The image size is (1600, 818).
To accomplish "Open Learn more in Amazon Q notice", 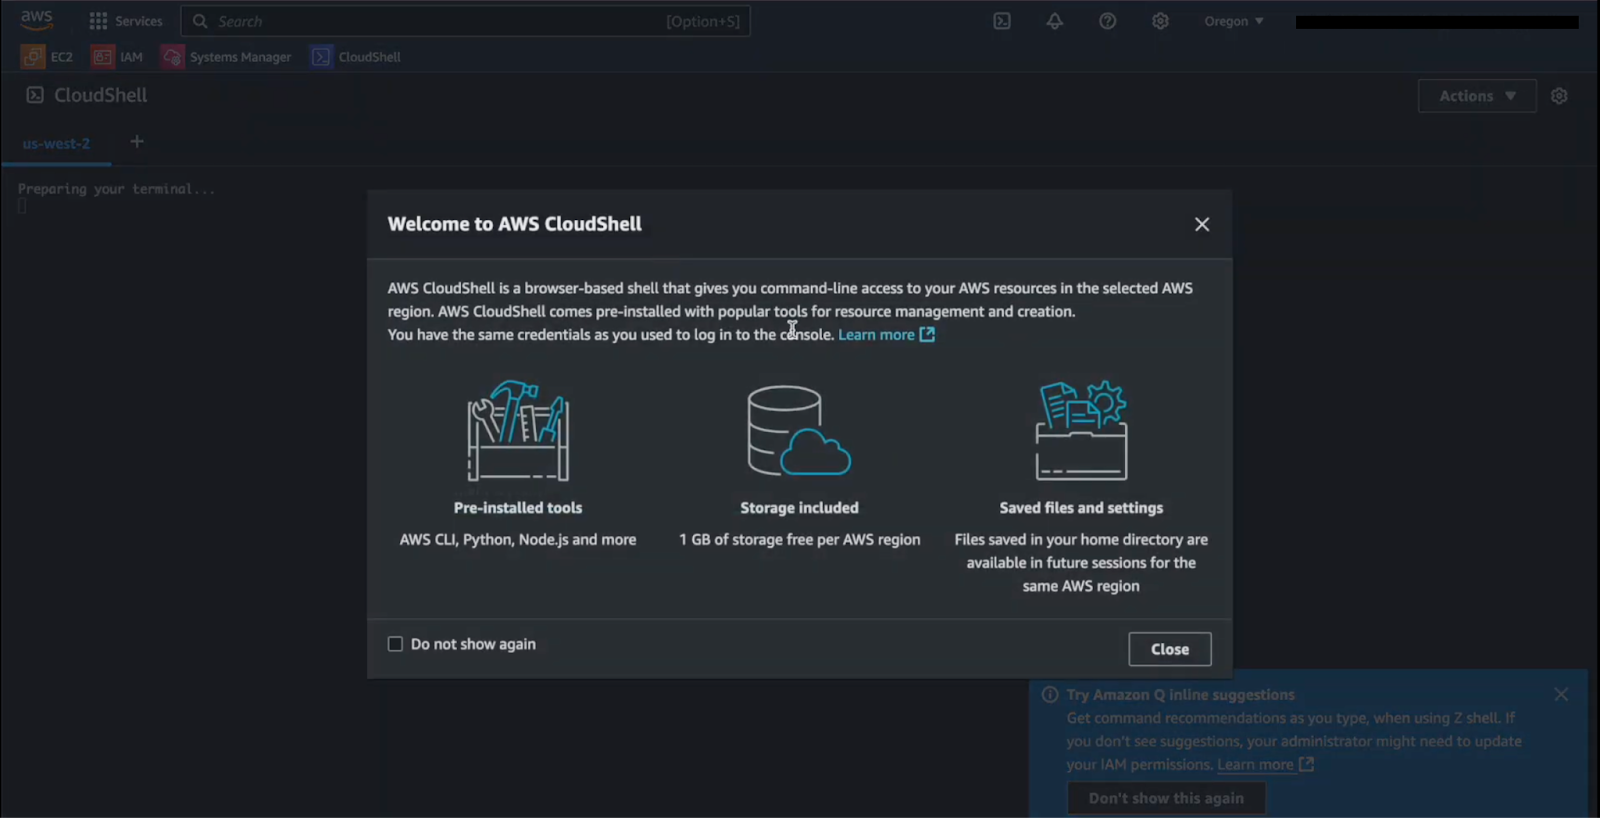I will 1265,765.
